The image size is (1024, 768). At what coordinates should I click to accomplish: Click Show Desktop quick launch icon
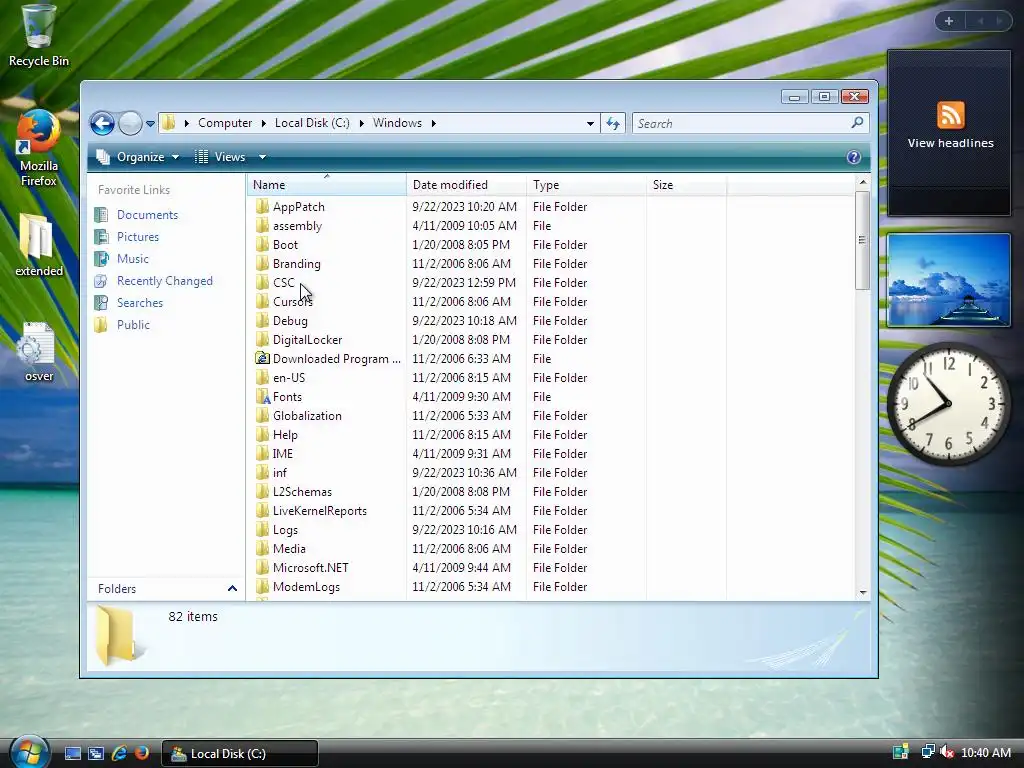click(72, 753)
